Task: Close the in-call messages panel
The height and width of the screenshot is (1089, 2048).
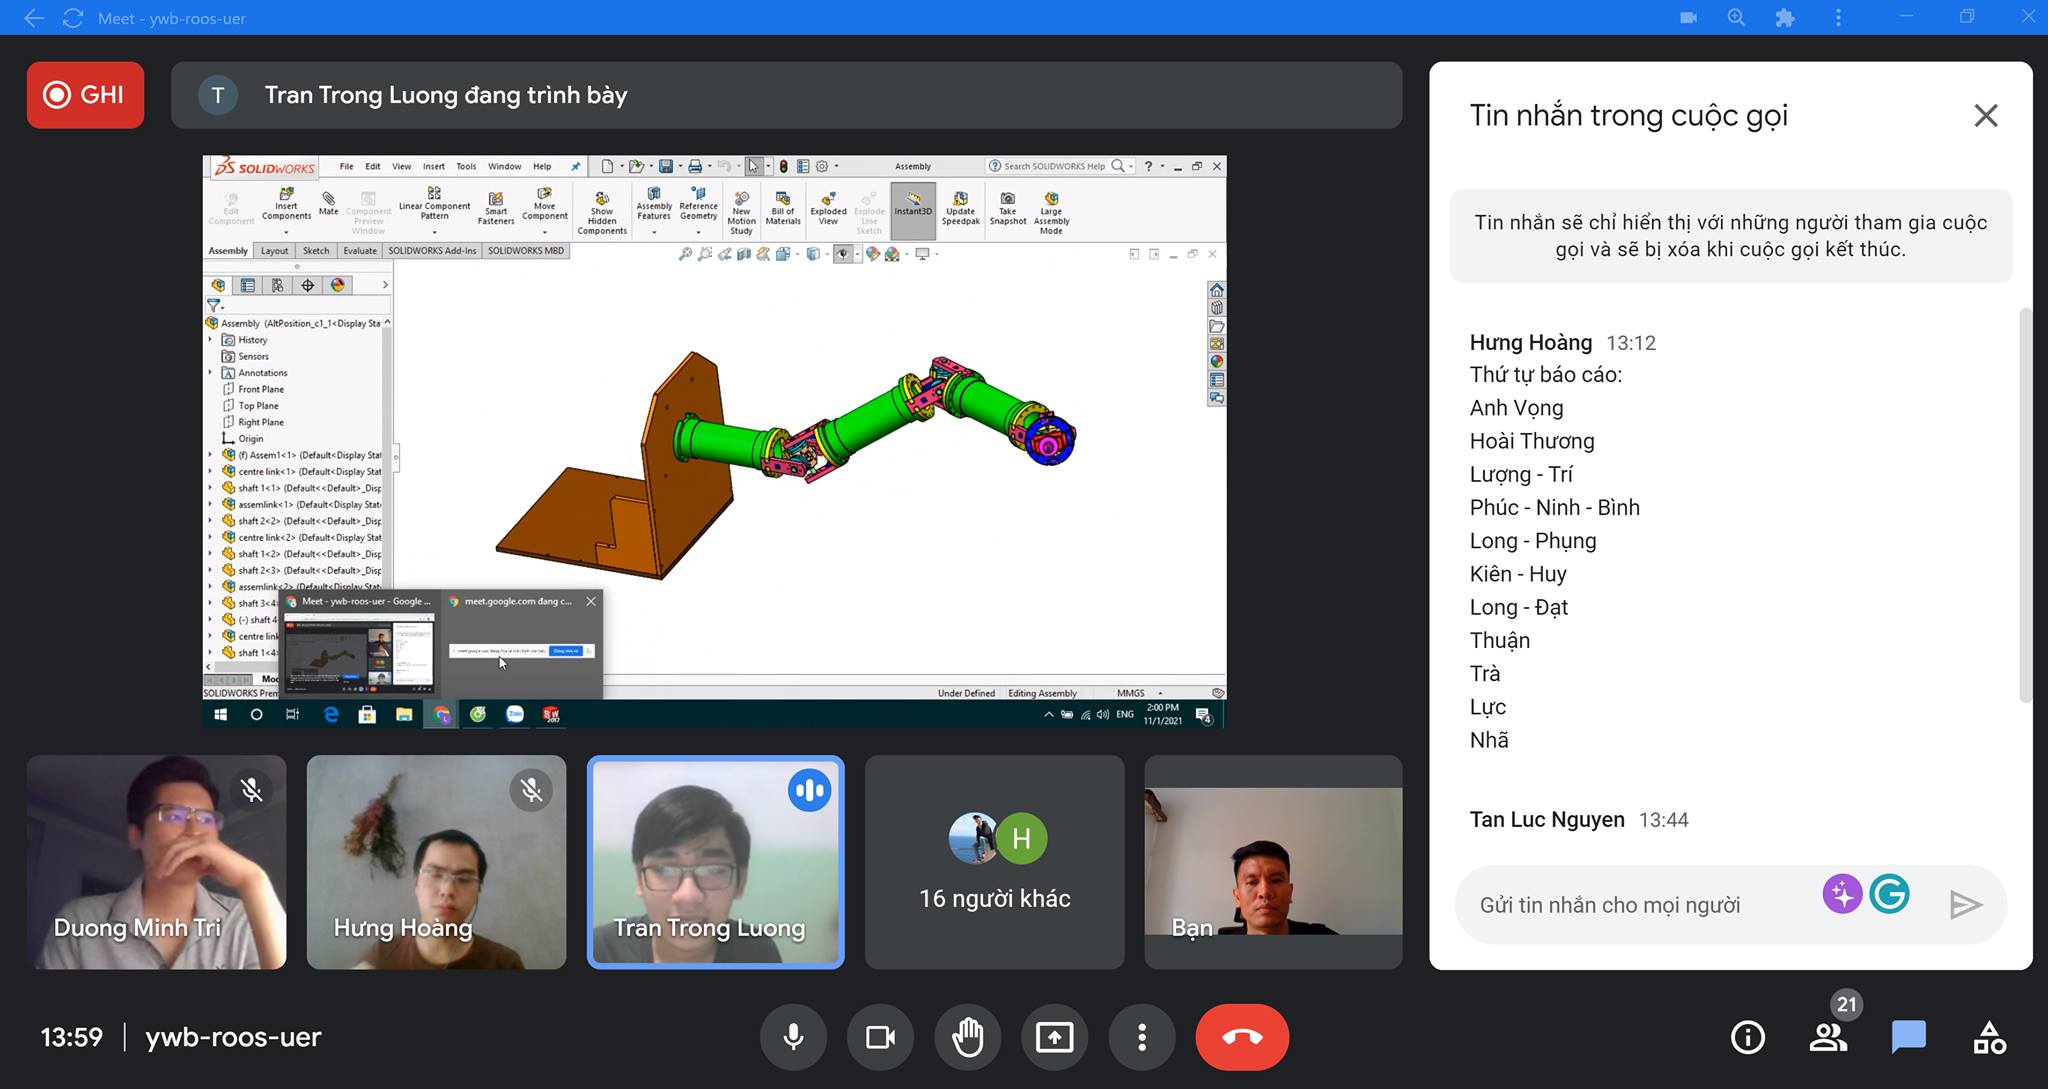Action: pyautogui.click(x=1986, y=116)
